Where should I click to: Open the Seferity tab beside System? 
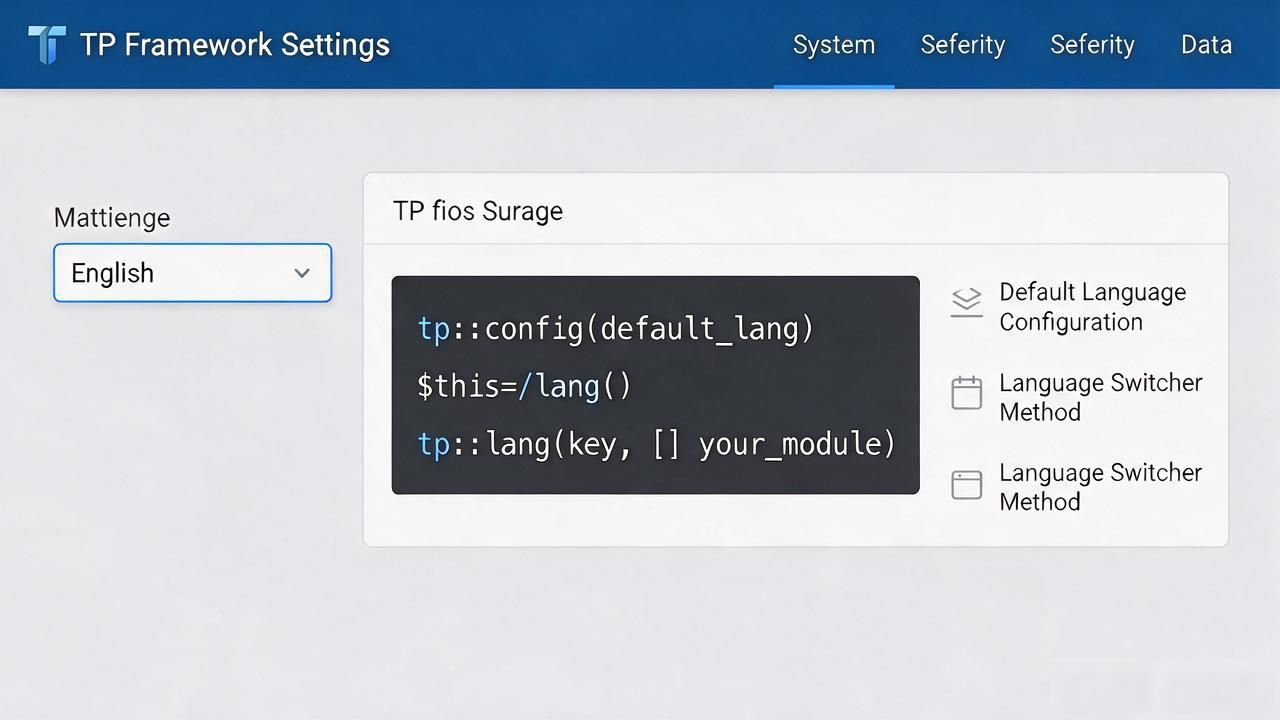click(963, 44)
